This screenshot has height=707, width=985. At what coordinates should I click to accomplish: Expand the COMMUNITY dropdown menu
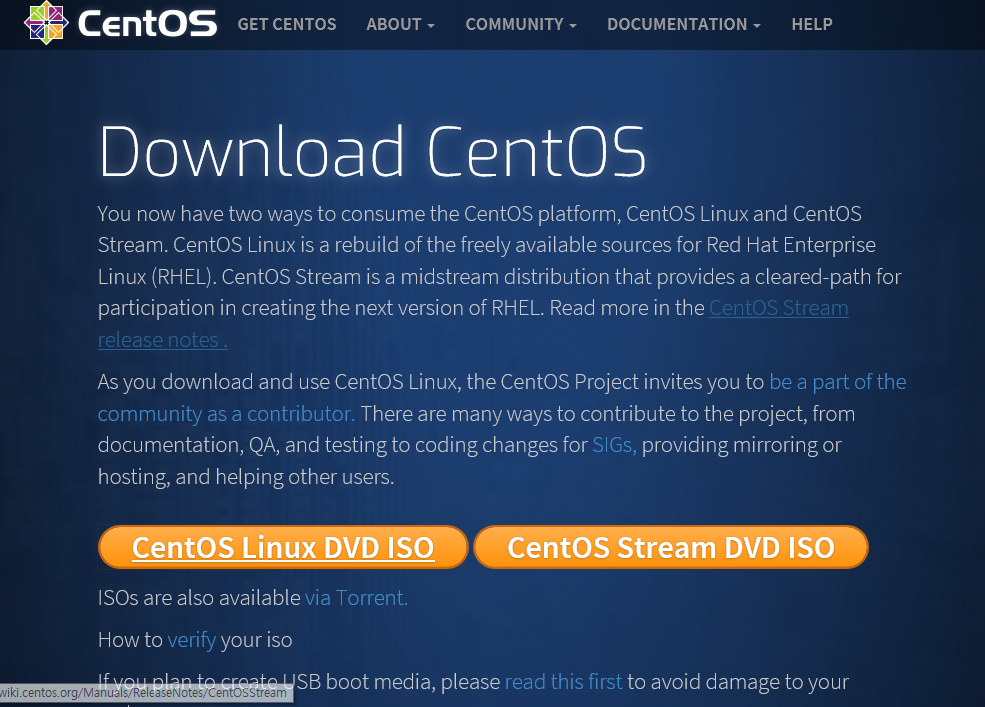[x=521, y=25]
